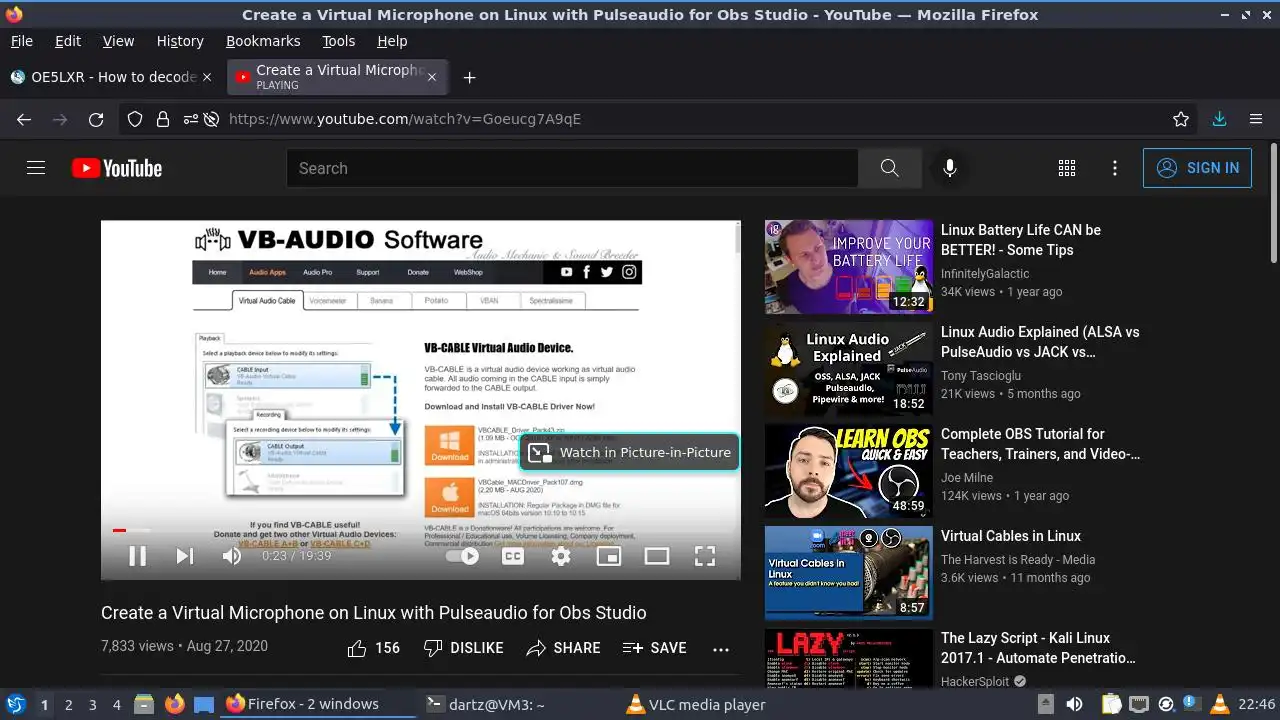Click Watch in Picture-in-Picture button
1280x720 pixels.
[630, 452]
